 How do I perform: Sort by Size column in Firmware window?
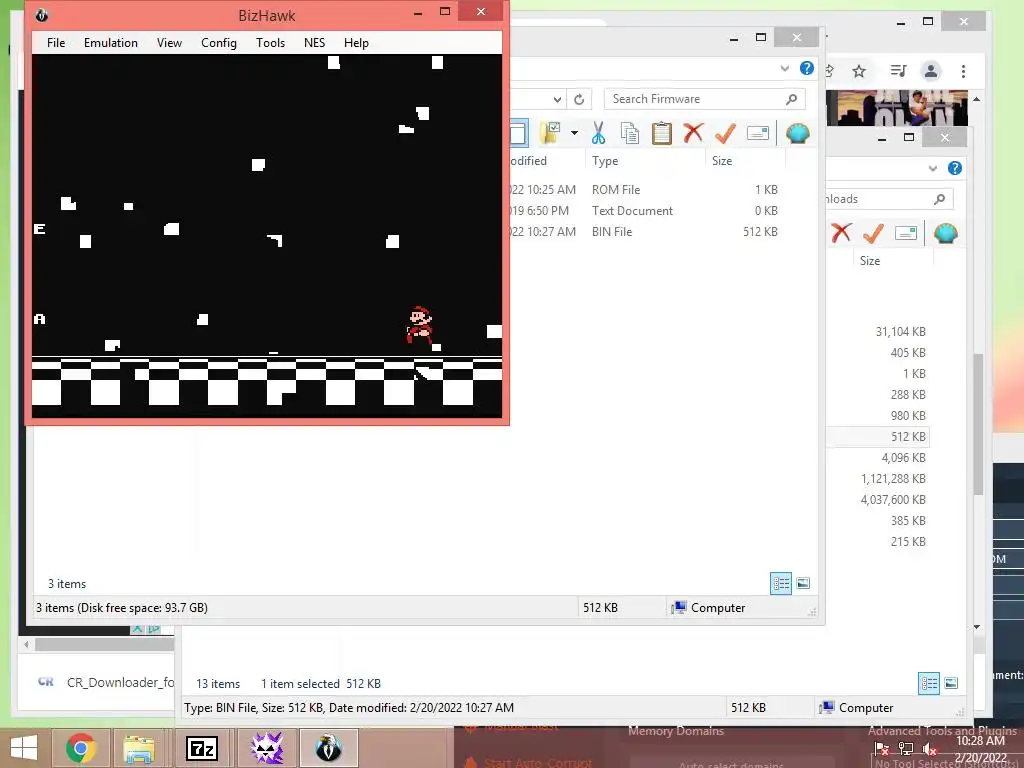tap(722, 161)
